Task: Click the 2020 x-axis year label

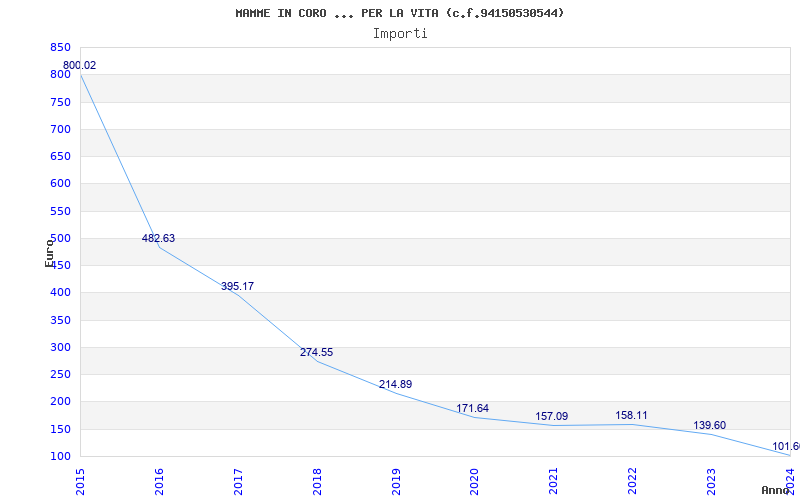Action: pyautogui.click(x=474, y=481)
